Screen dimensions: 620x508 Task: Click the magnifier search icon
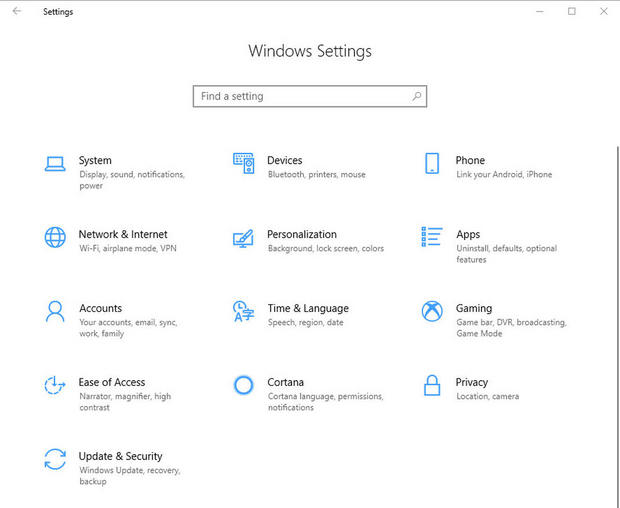pyautogui.click(x=417, y=96)
